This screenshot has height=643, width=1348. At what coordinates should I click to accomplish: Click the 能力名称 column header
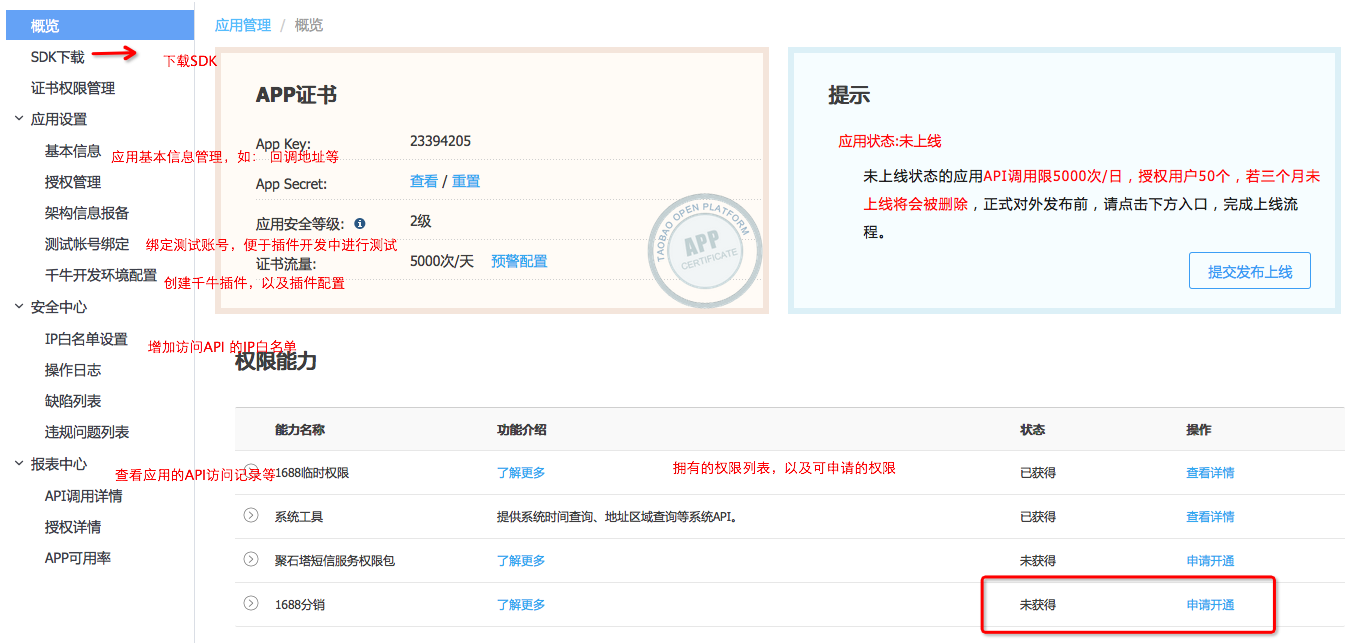(x=300, y=430)
